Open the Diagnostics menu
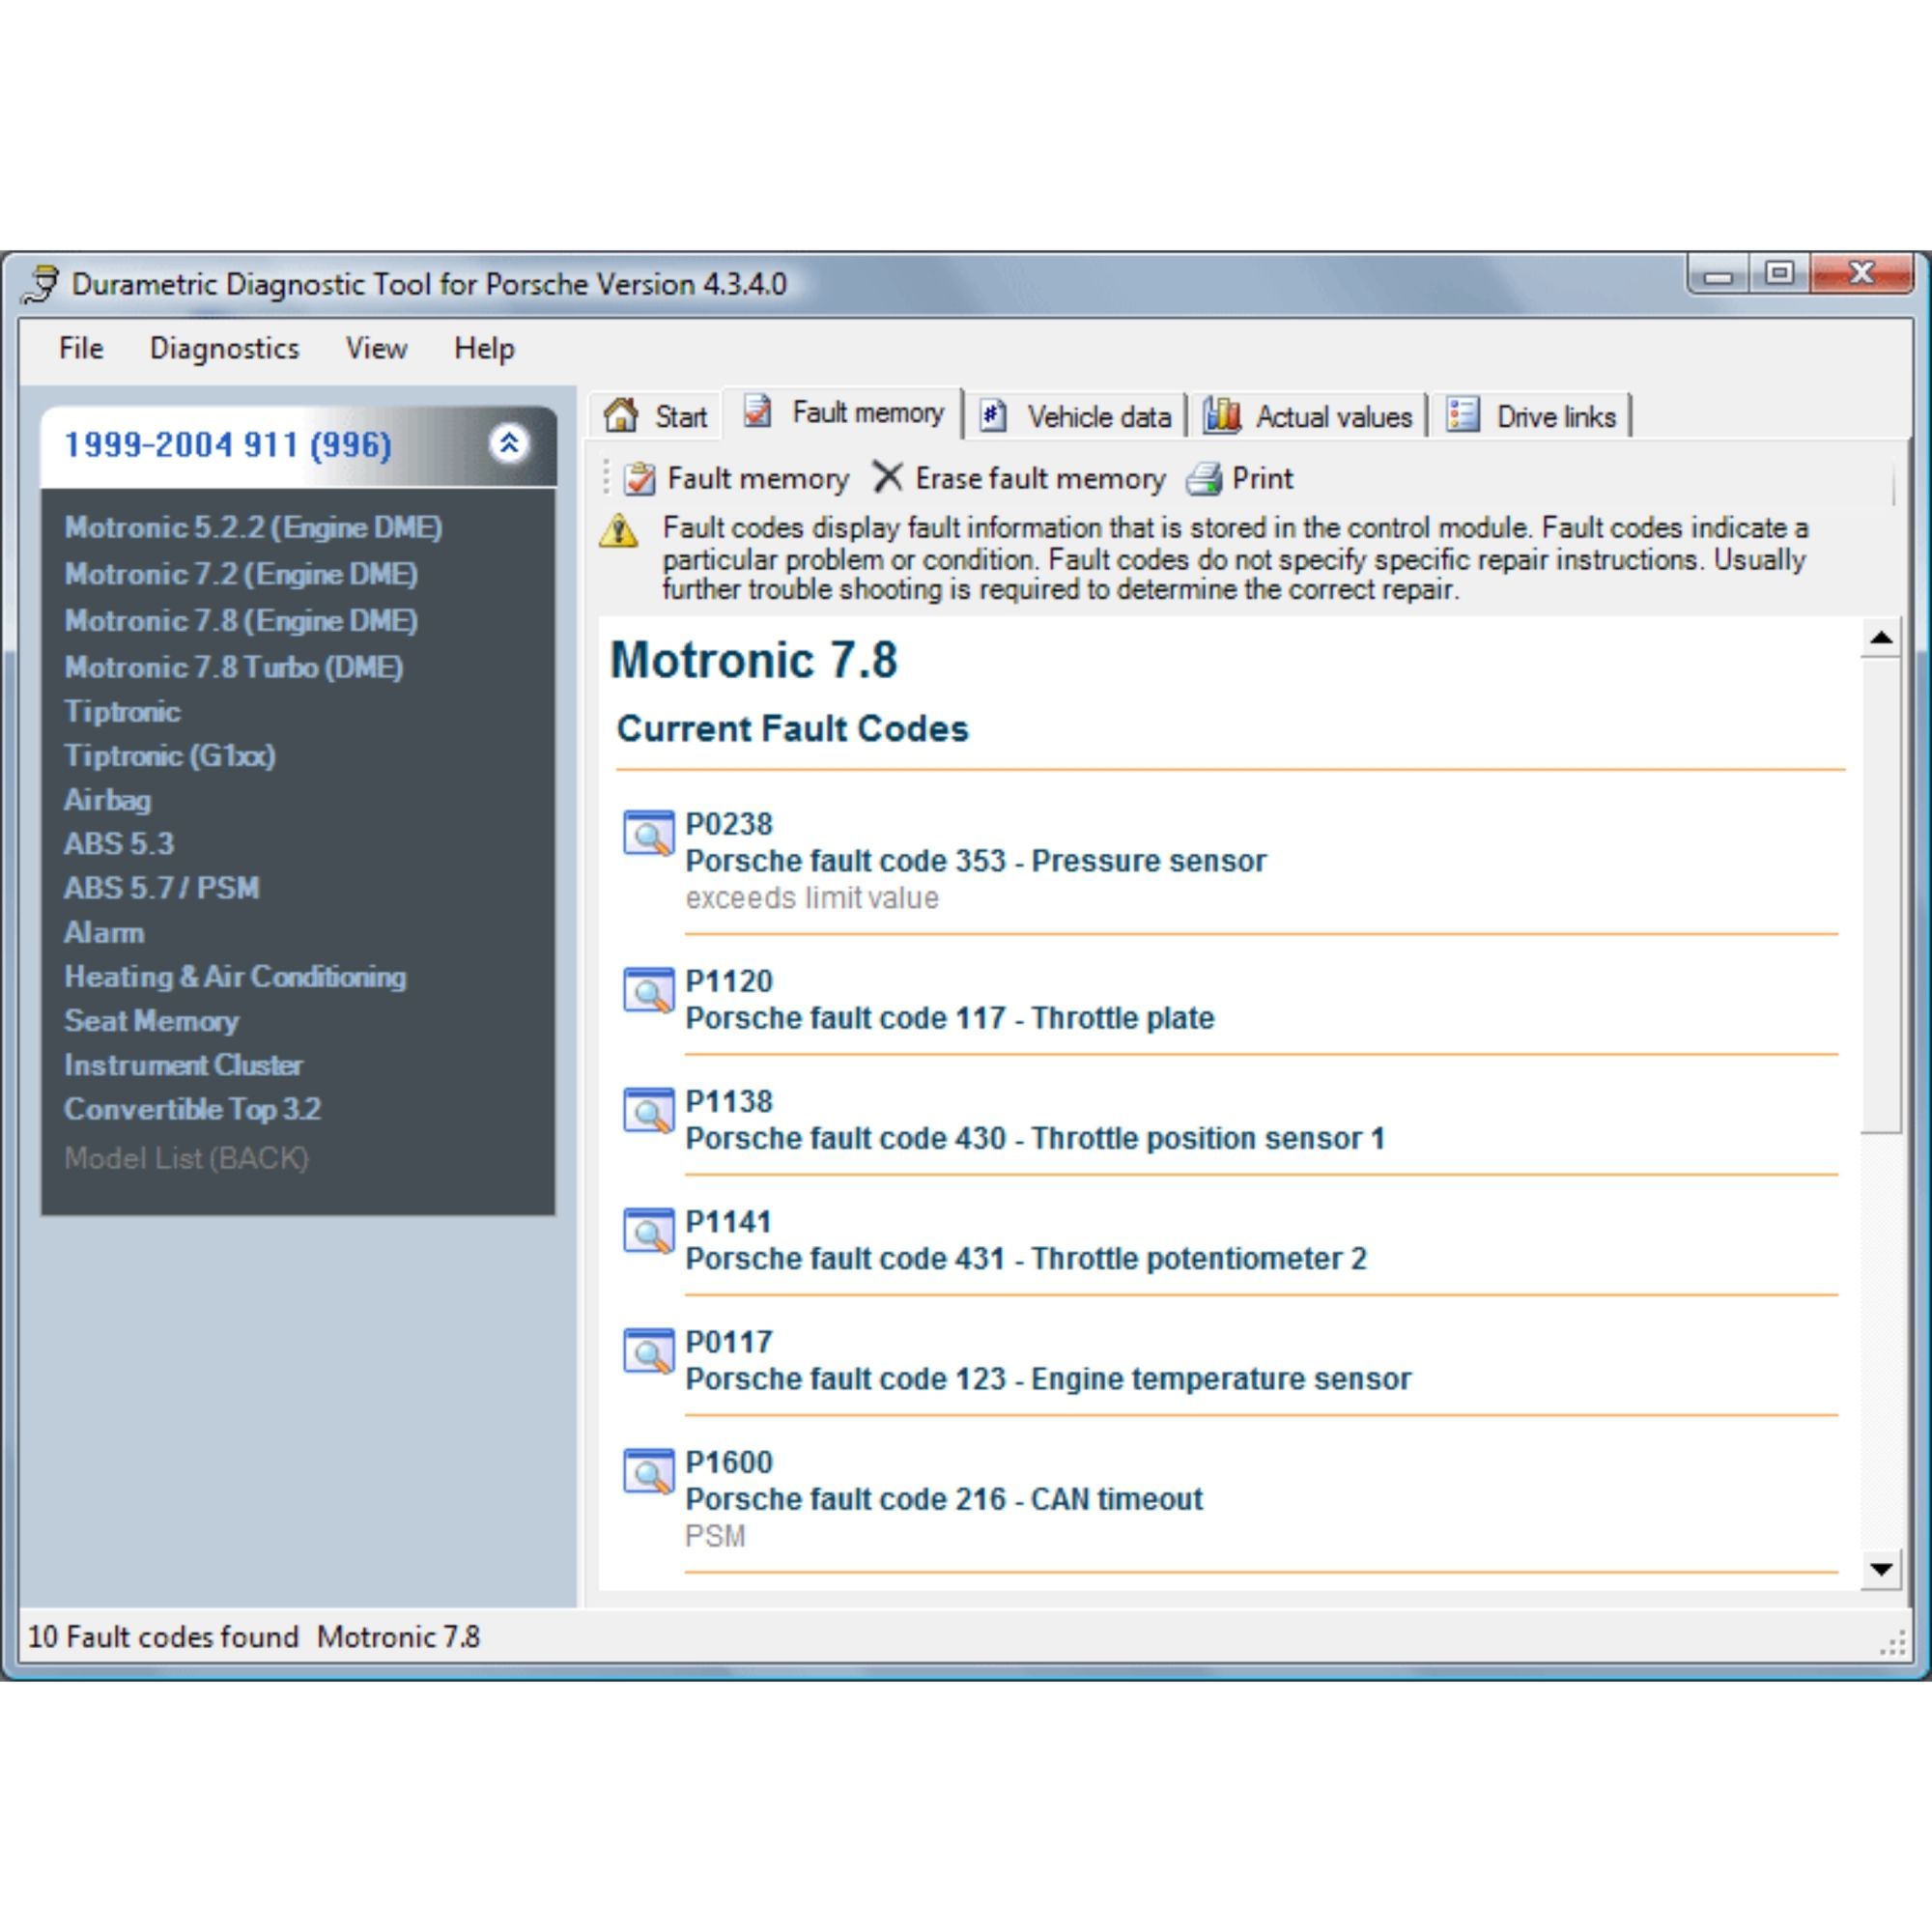Image resolution: width=1932 pixels, height=1932 pixels. point(224,348)
